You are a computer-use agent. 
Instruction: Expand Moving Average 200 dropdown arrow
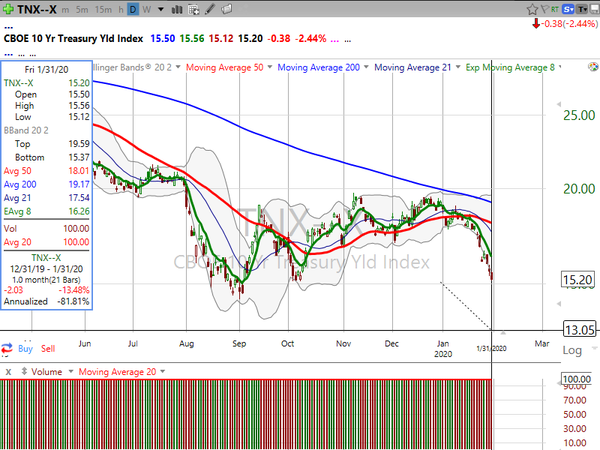pos(366,67)
